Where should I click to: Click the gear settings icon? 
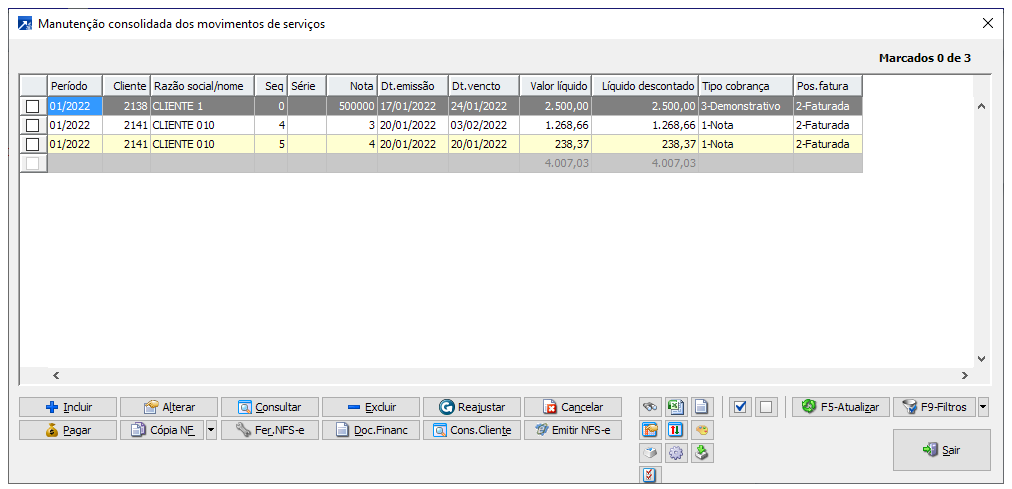point(676,453)
